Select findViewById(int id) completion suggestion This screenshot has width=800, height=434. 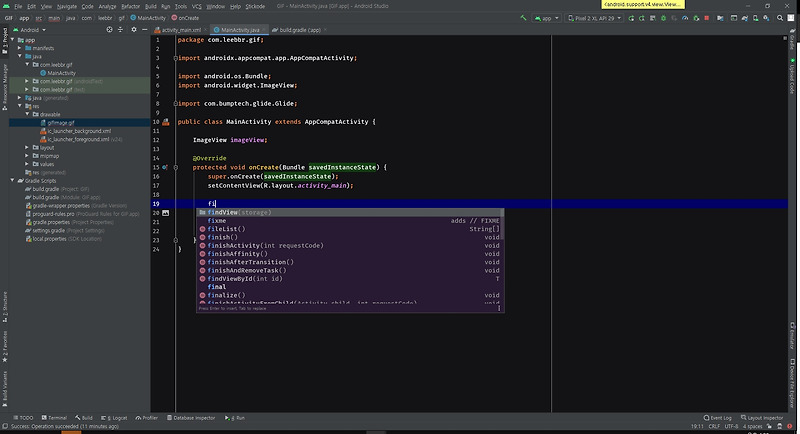click(244, 279)
